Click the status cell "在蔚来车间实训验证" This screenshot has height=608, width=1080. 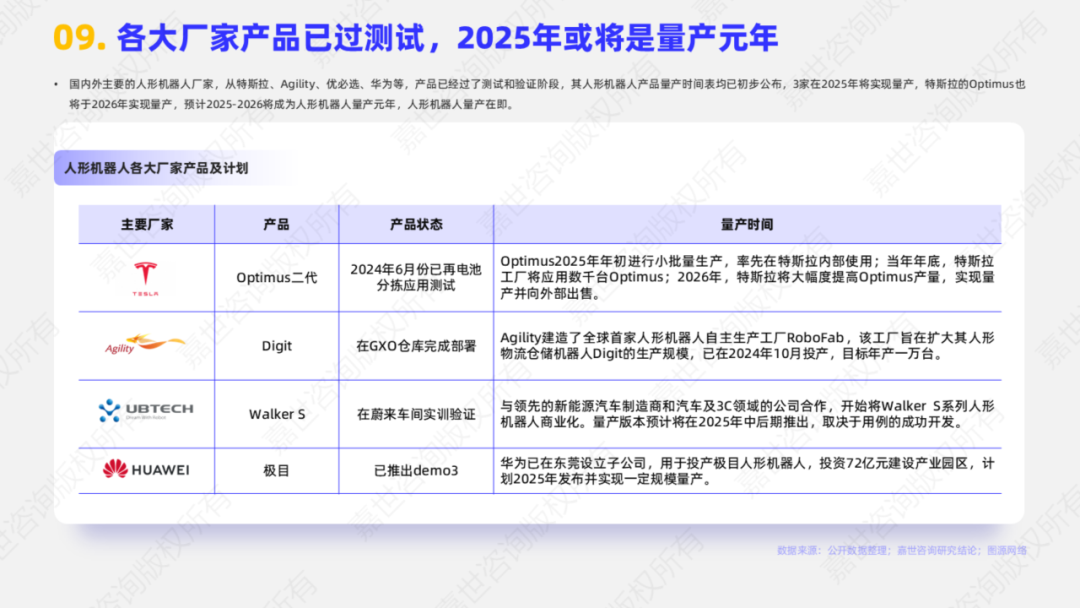(416, 414)
